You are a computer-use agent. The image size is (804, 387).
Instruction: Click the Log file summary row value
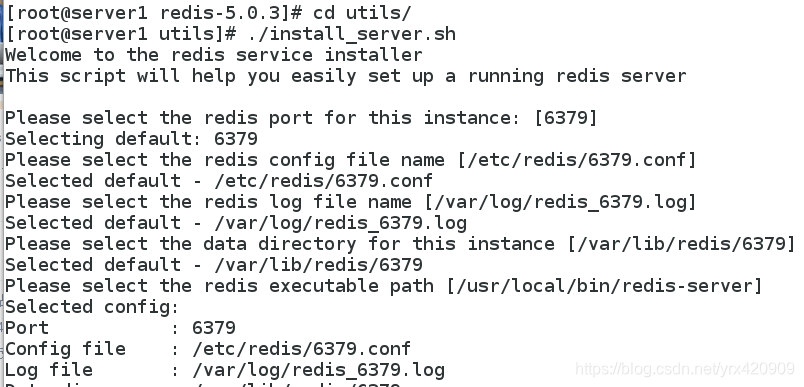[x=318, y=370]
